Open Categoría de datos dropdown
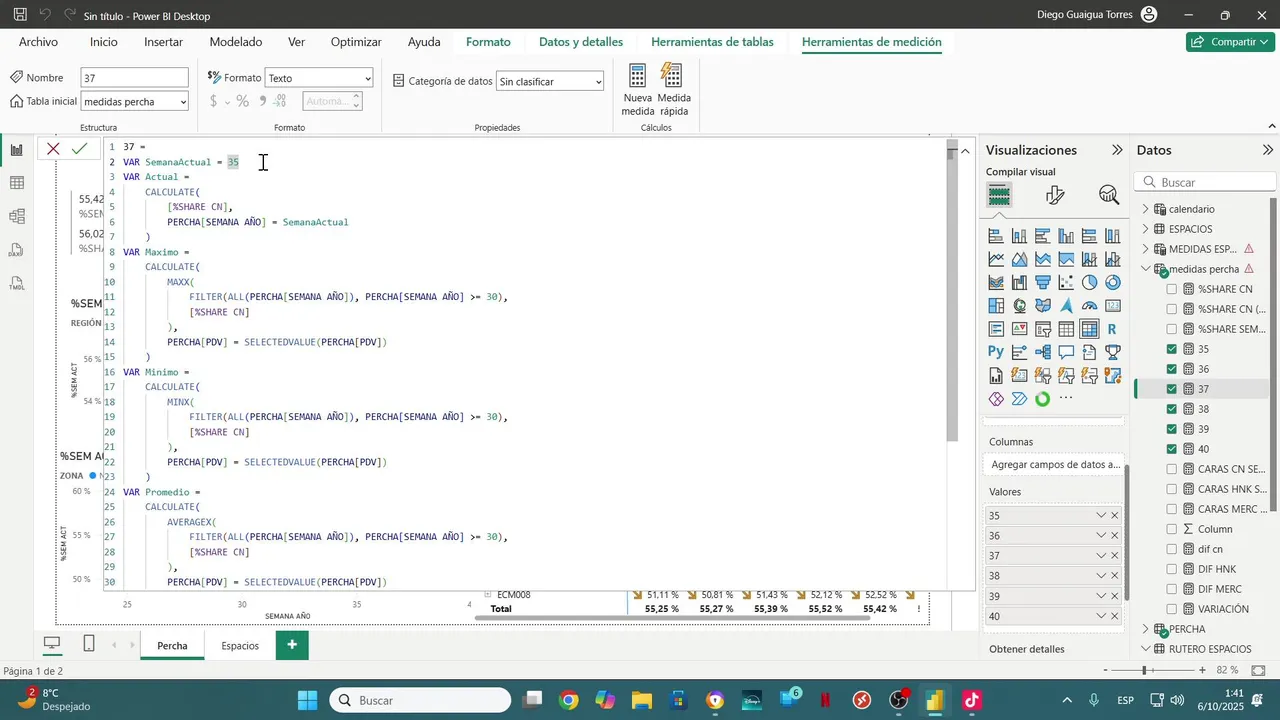The height and width of the screenshot is (720, 1280). click(550, 81)
